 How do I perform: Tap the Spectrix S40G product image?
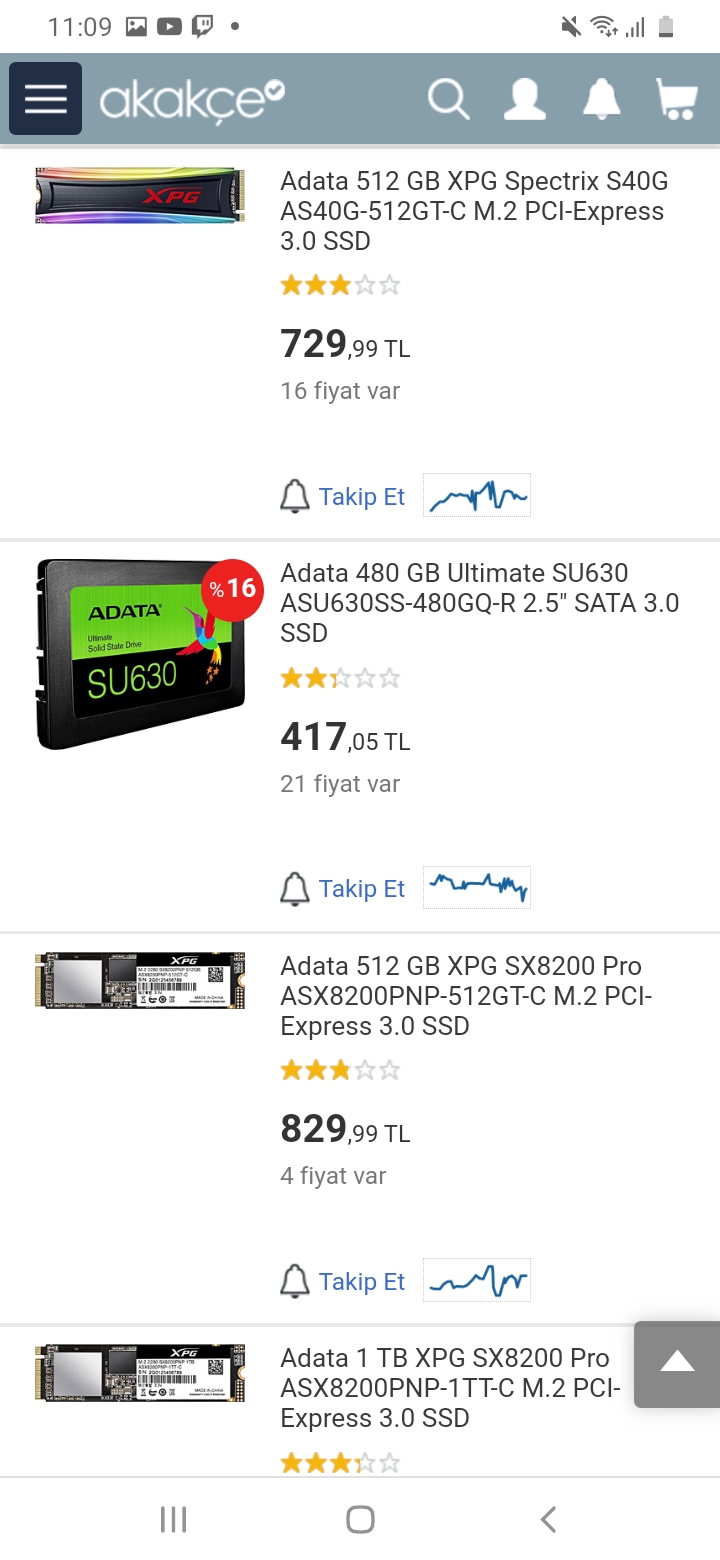pyautogui.click(x=140, y=195)
